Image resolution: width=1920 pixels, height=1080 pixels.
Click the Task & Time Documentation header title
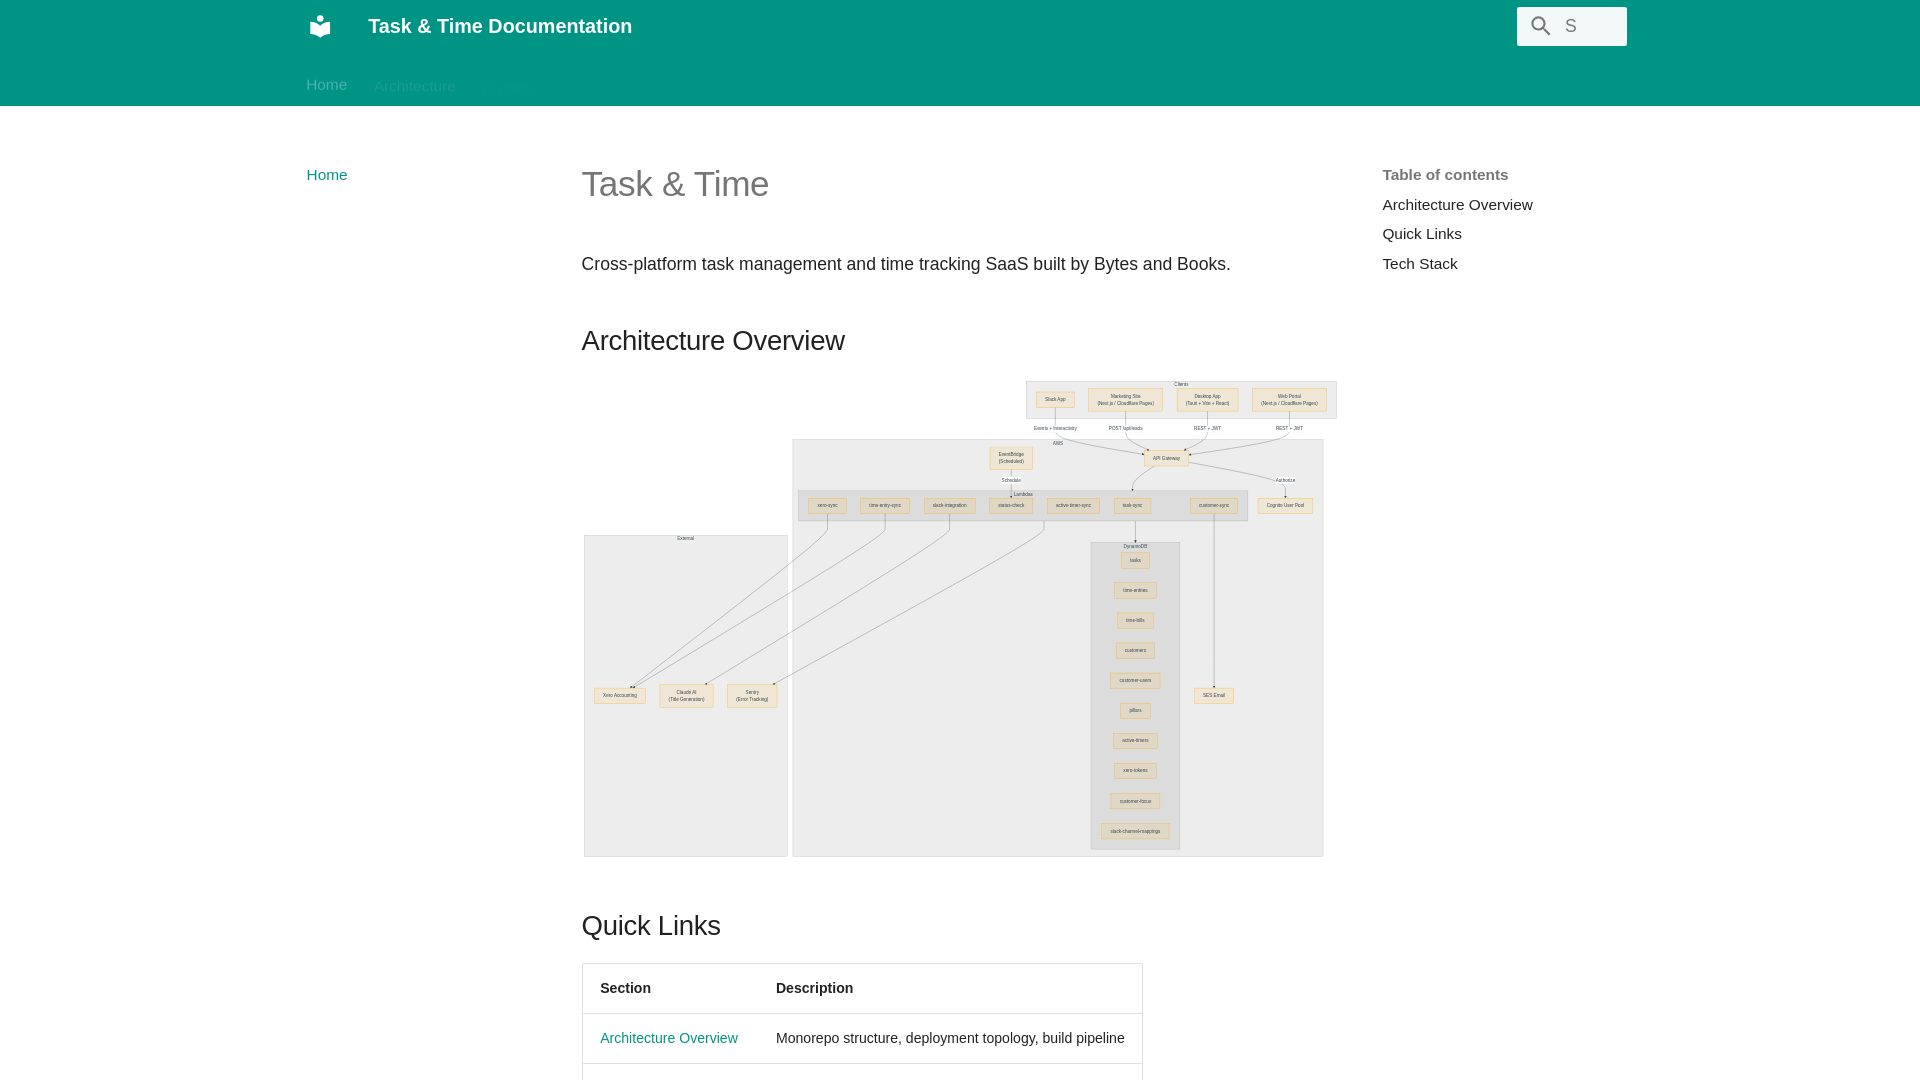pyautogui.click(x=500, y=26)
